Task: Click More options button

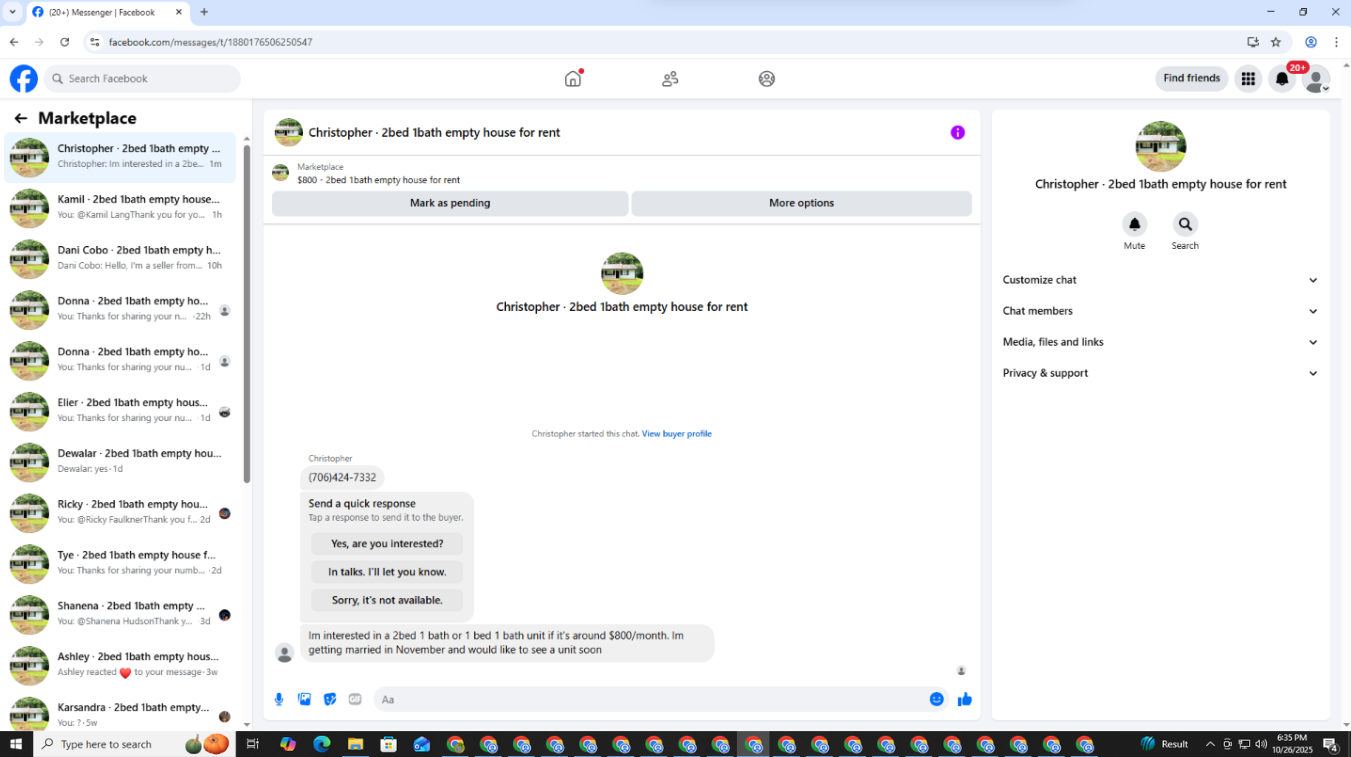Action: click(801, 203)
